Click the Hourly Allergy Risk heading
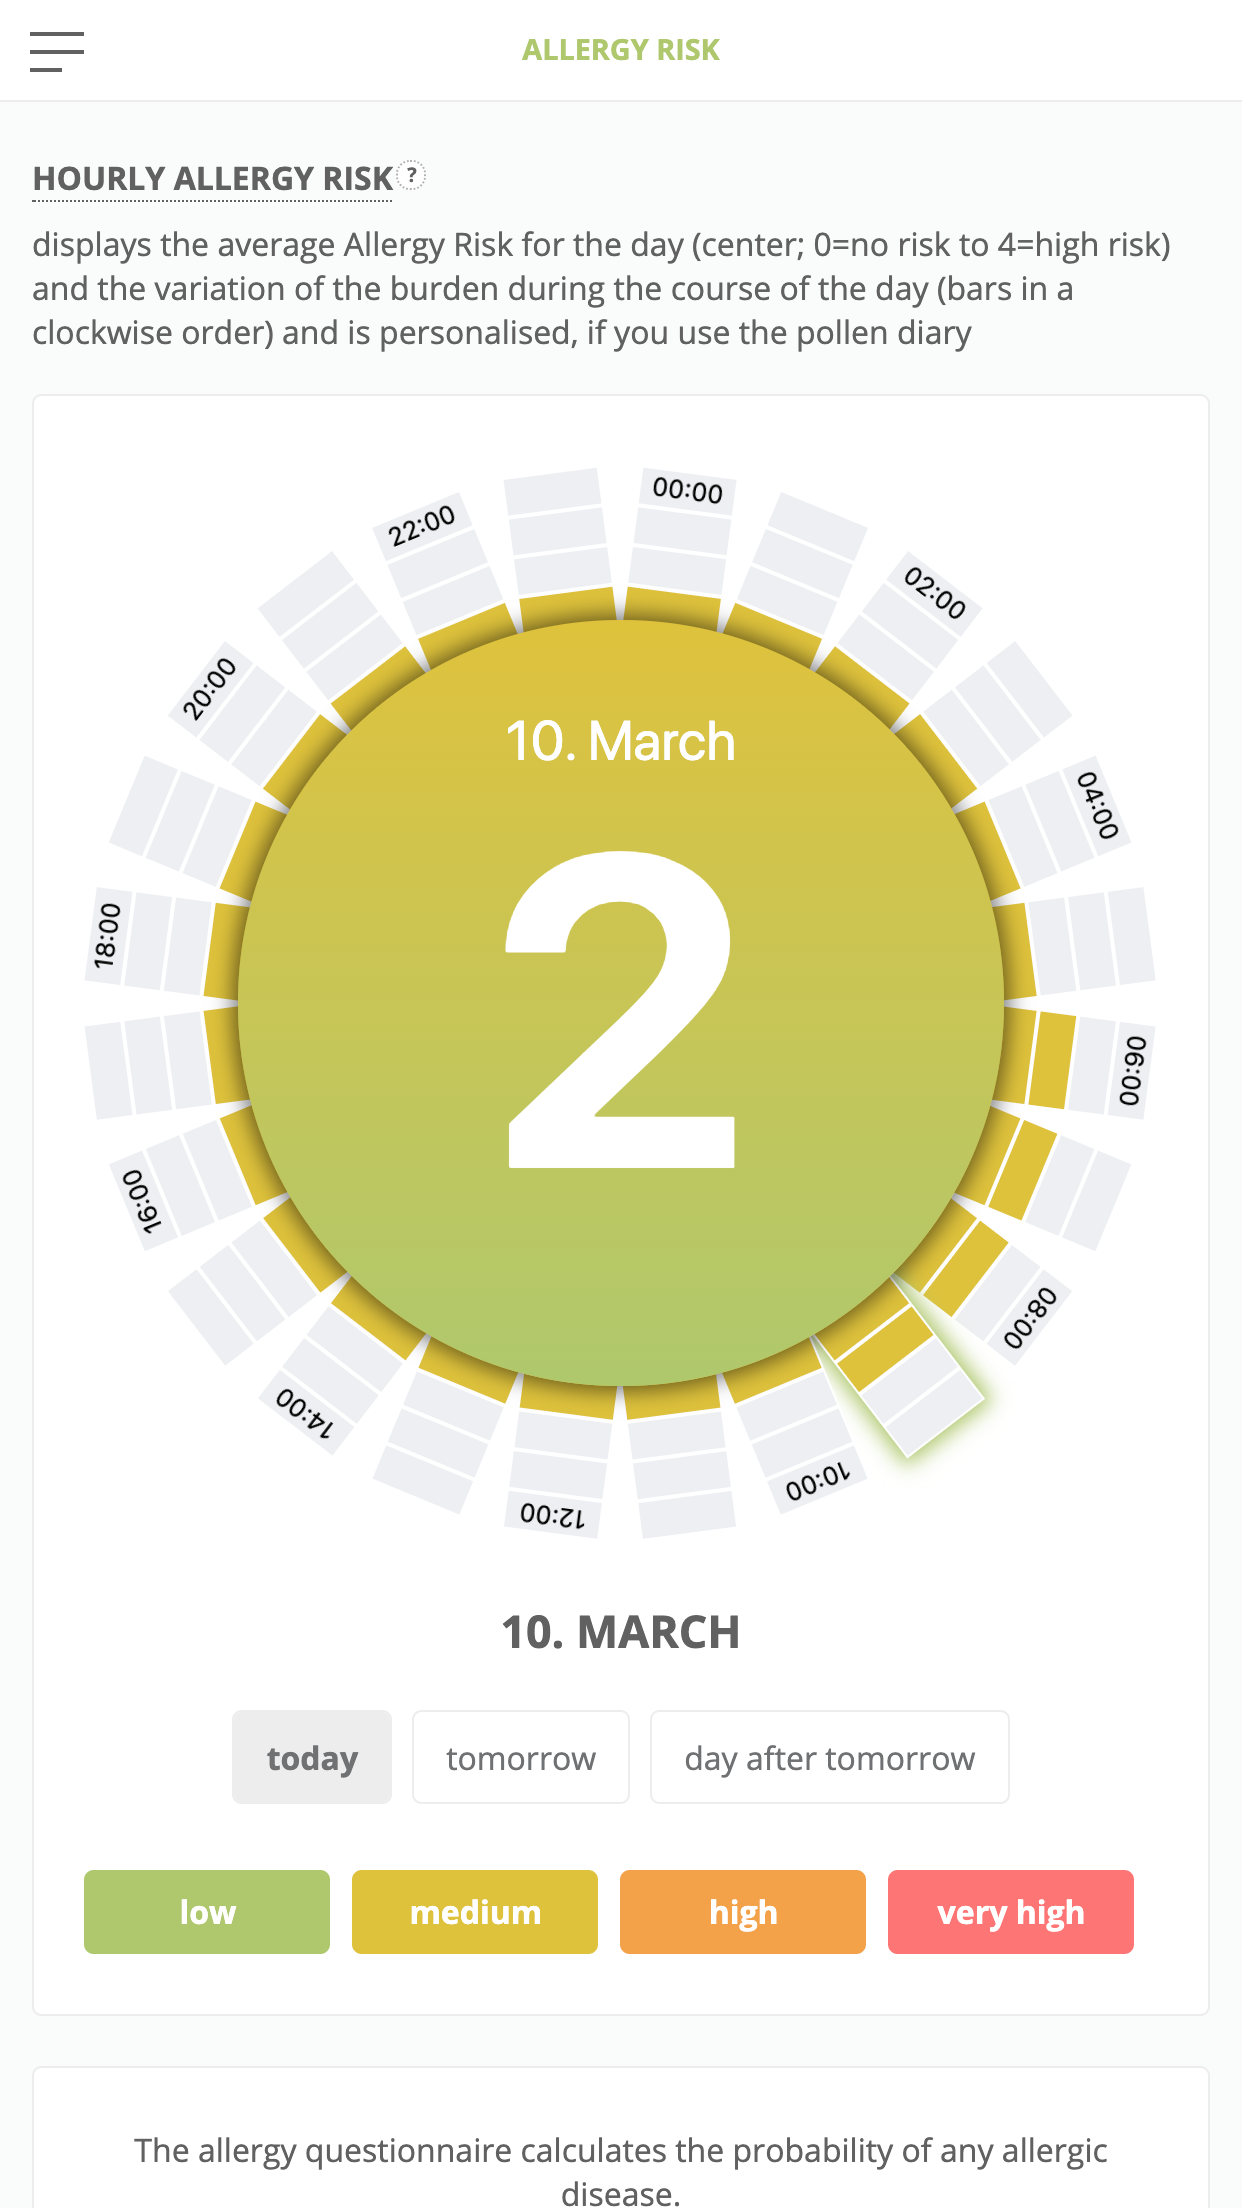Image resolution: width=1242 pixels, height=2208 pixels. click(x=212, y=178)
